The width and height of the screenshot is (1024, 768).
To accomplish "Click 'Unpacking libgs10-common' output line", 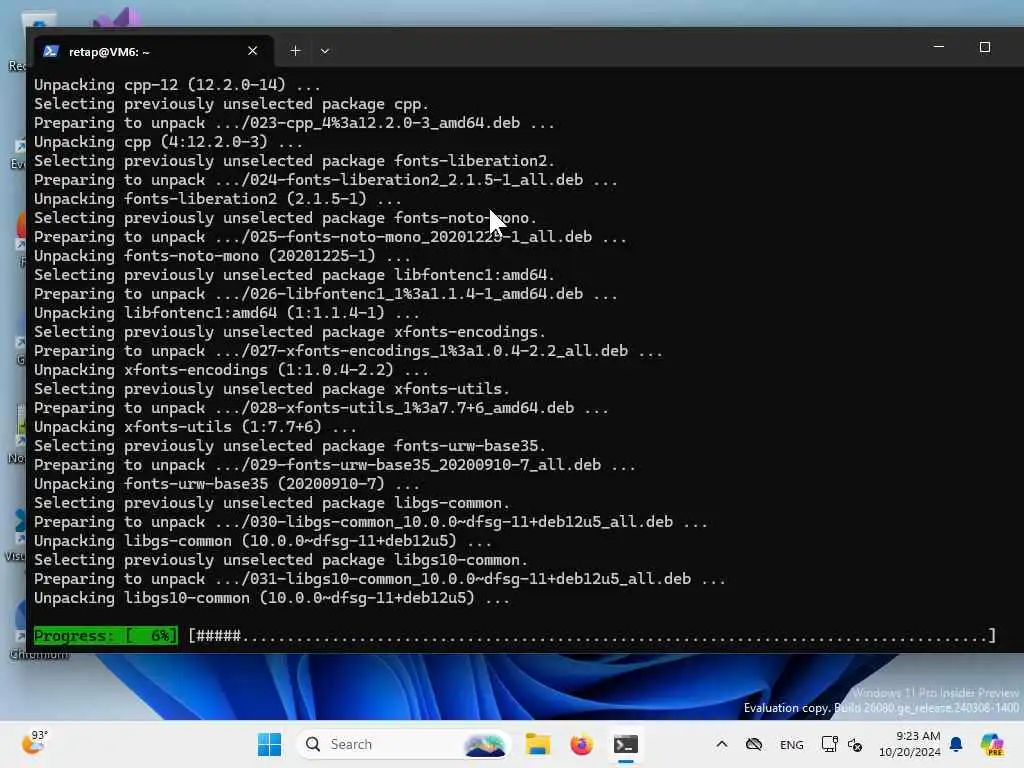I will pyautogui.click(x=272, y=598).
